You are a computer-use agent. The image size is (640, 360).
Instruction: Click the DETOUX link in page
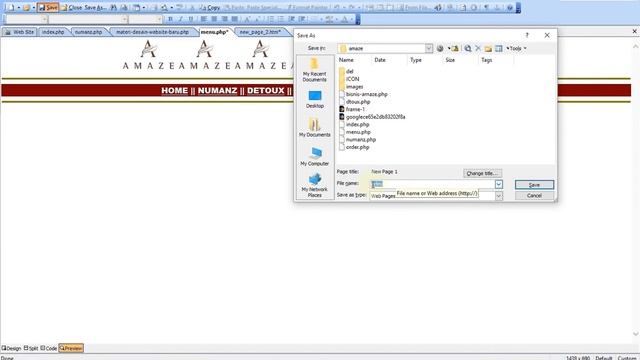266,91
